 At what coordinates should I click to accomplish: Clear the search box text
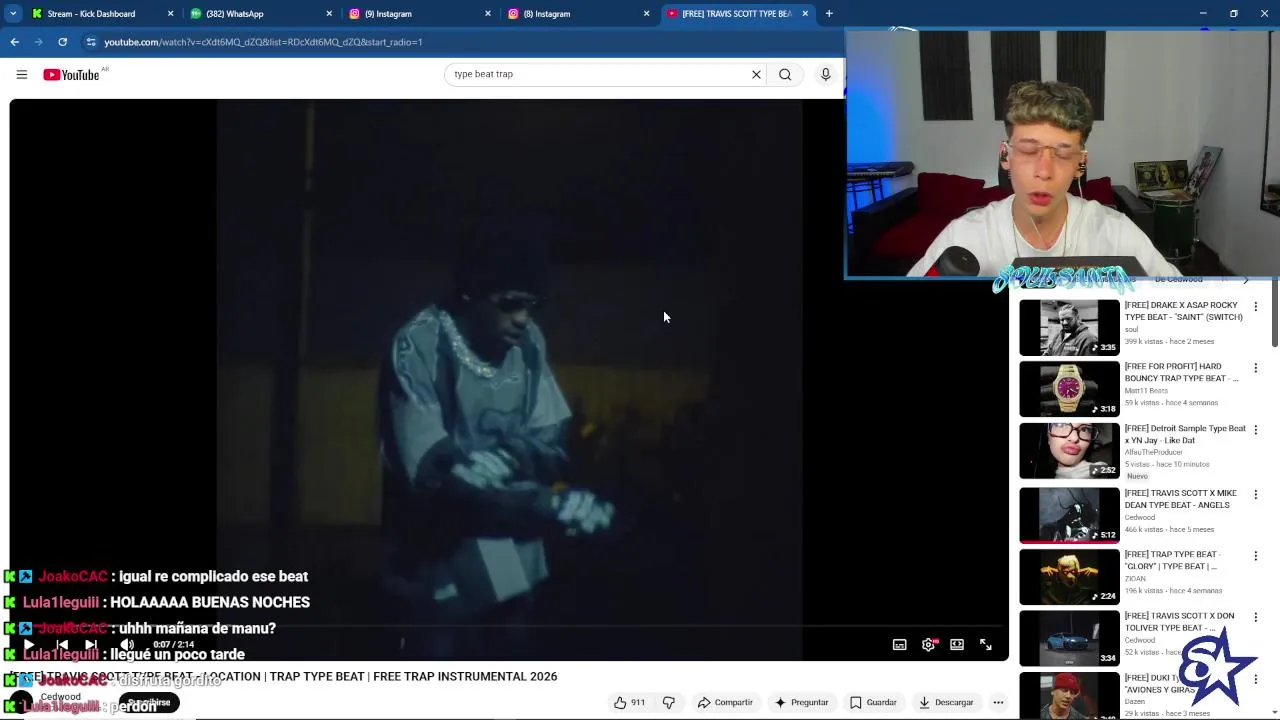(756, 74)
